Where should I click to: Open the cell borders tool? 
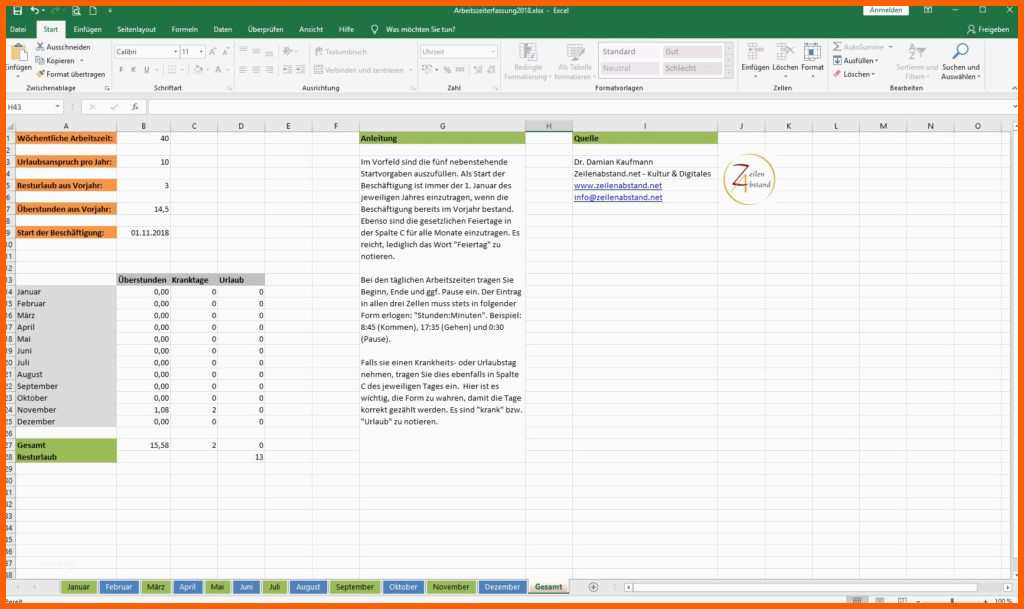[172, 70]
